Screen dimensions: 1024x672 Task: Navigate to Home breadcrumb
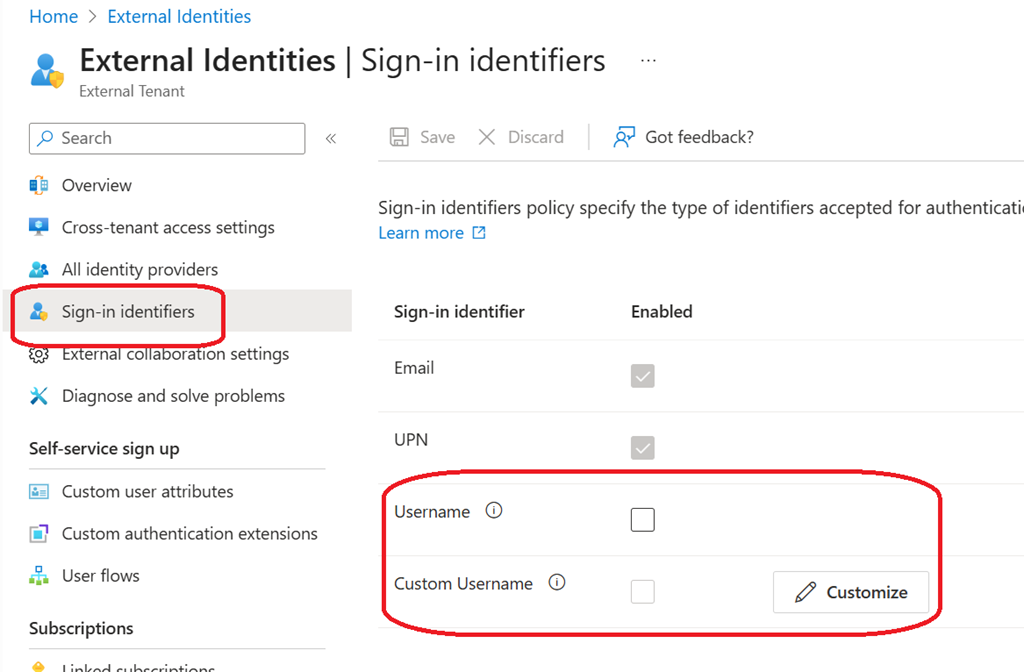click(x=53, y=16)
